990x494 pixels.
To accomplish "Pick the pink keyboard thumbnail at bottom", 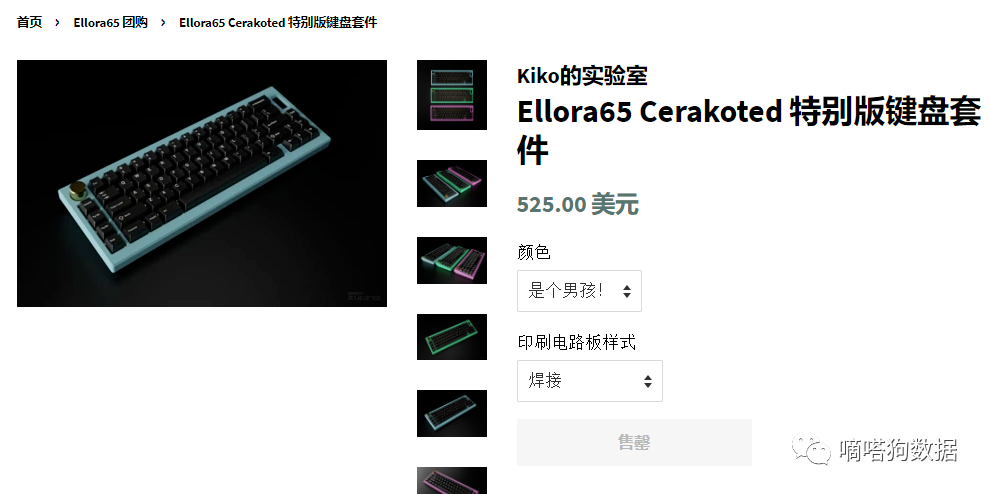I will pos(452,481).
